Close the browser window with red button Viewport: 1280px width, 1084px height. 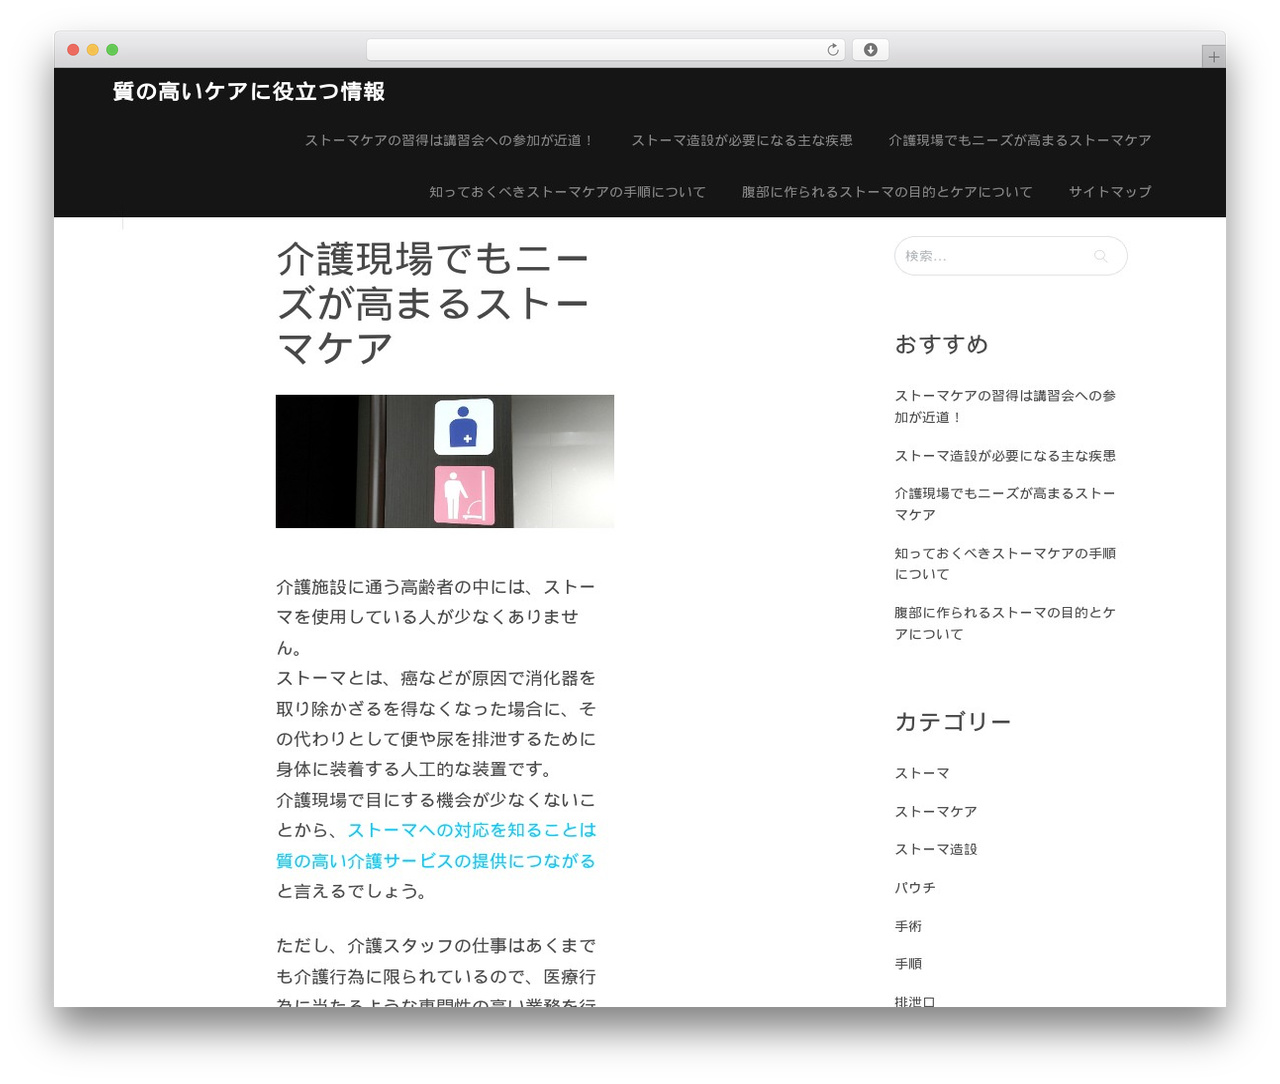click(73, 50)
